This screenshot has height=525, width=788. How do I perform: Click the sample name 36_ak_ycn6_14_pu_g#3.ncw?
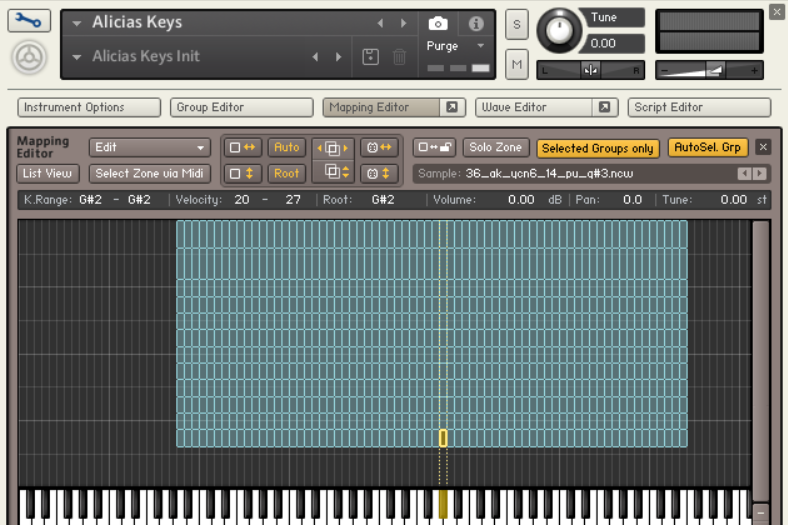[549, 174]
